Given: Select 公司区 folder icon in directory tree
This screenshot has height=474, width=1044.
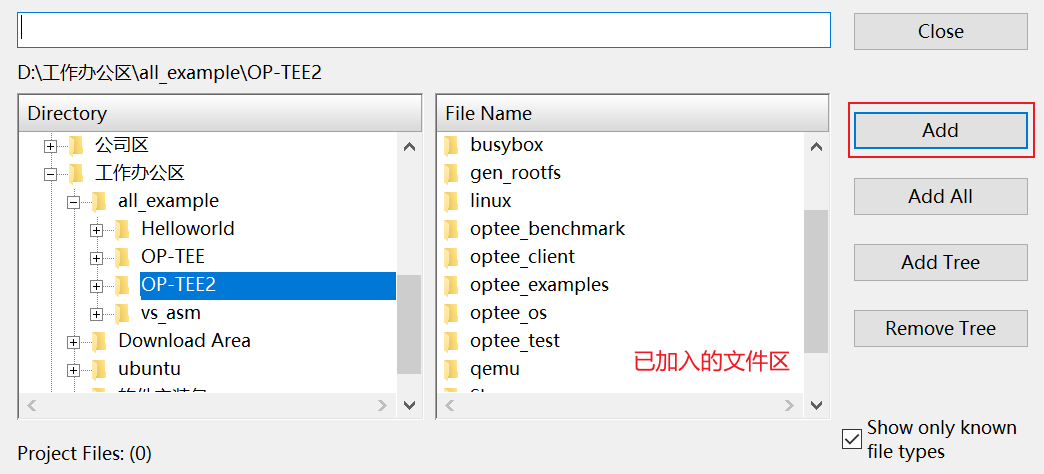Looking at the screenshot, I should 77,144.
